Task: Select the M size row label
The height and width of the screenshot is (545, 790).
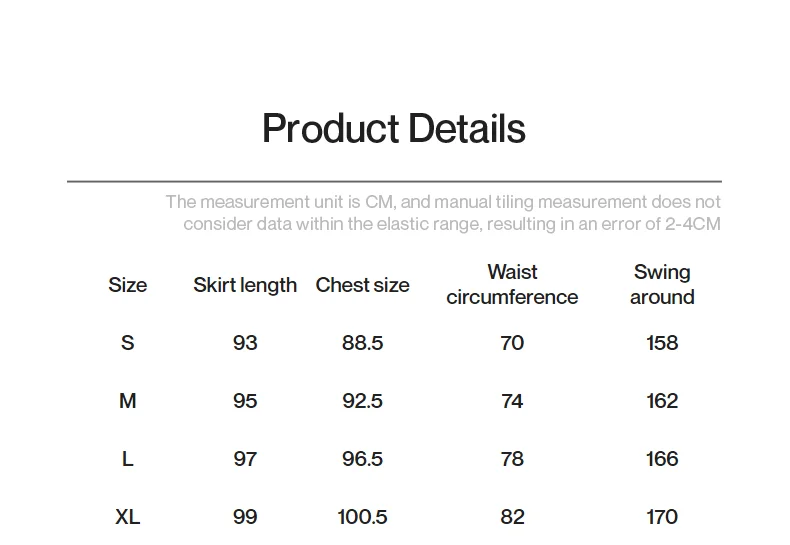Action: tap(127, 401)
